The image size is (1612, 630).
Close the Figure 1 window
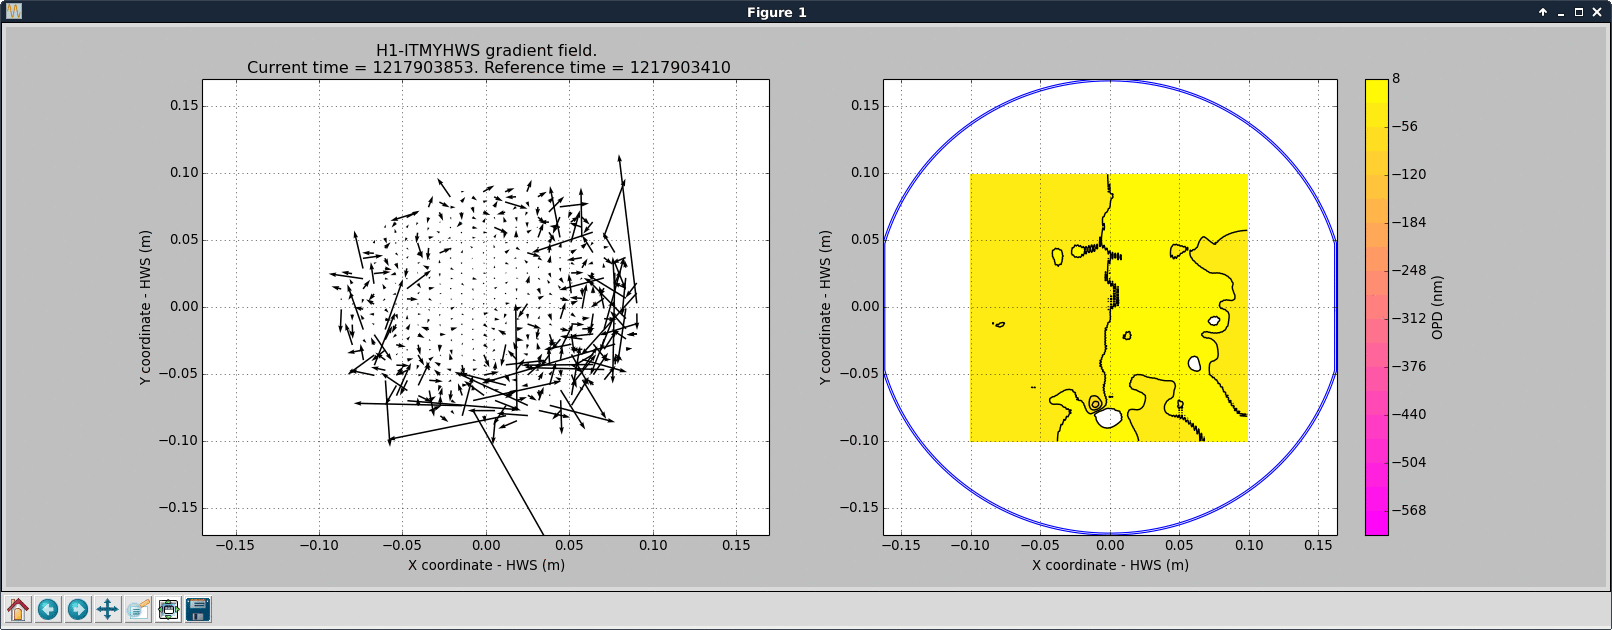[1597, 12]
